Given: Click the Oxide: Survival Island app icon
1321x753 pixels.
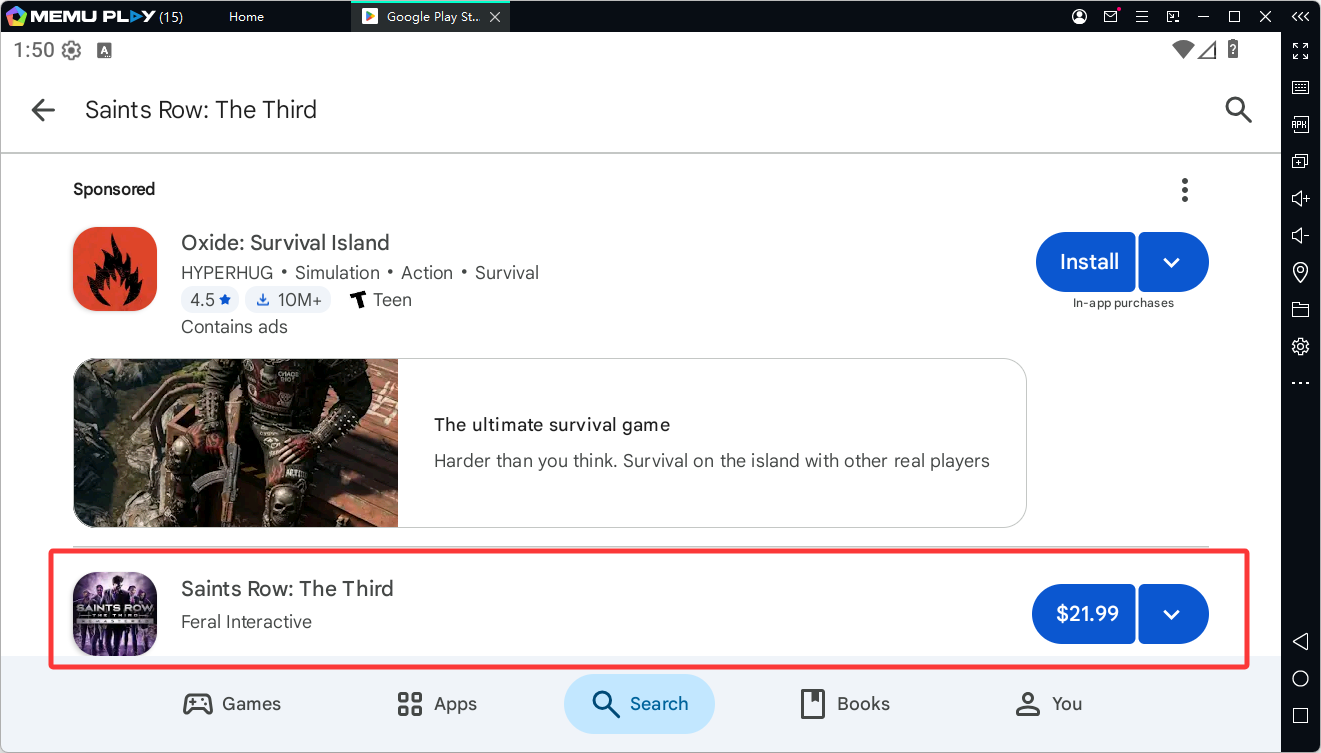Looking at the screenshot, I should point(115,269).
